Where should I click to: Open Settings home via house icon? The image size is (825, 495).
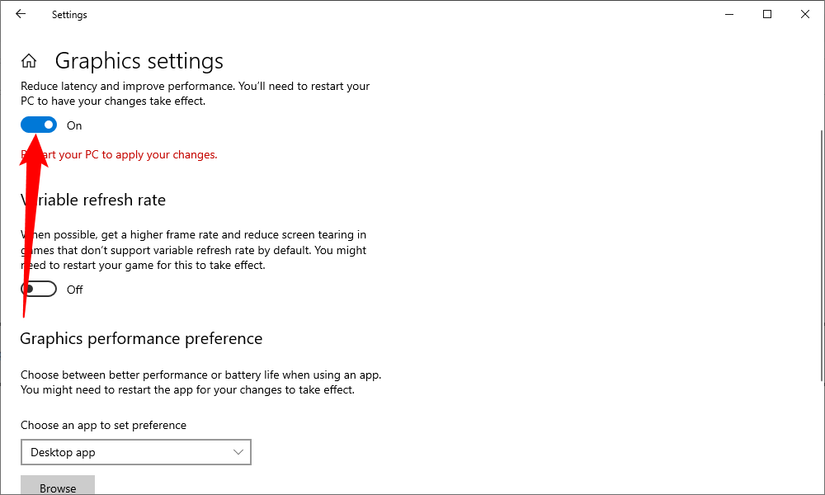click(29, 61)
